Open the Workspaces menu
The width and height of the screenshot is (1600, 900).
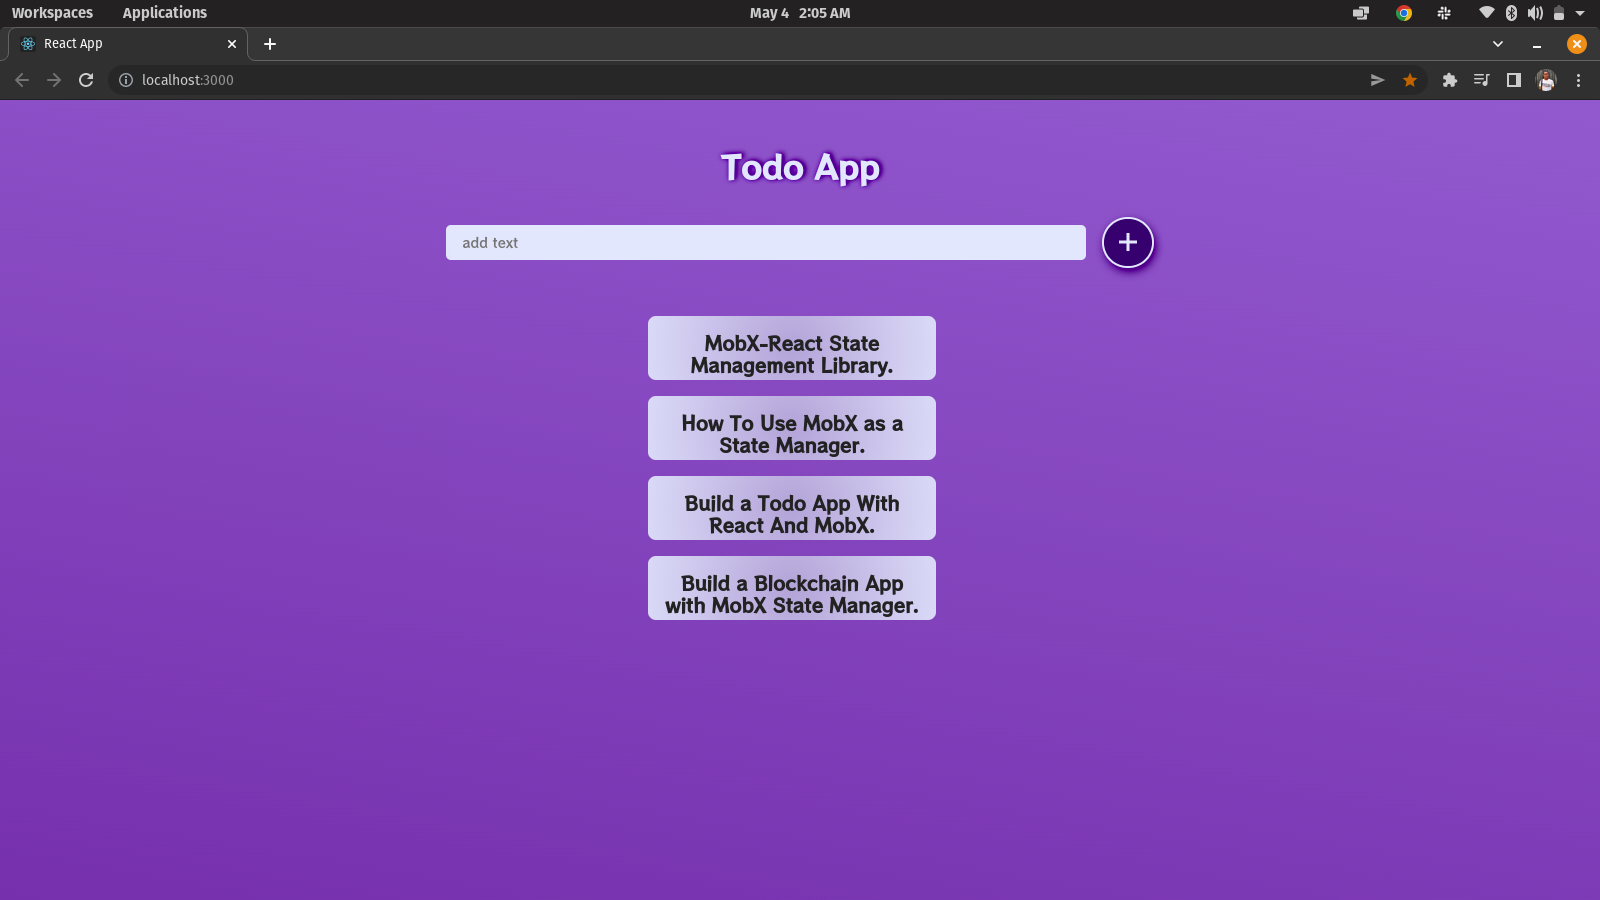tap(52, 13)
